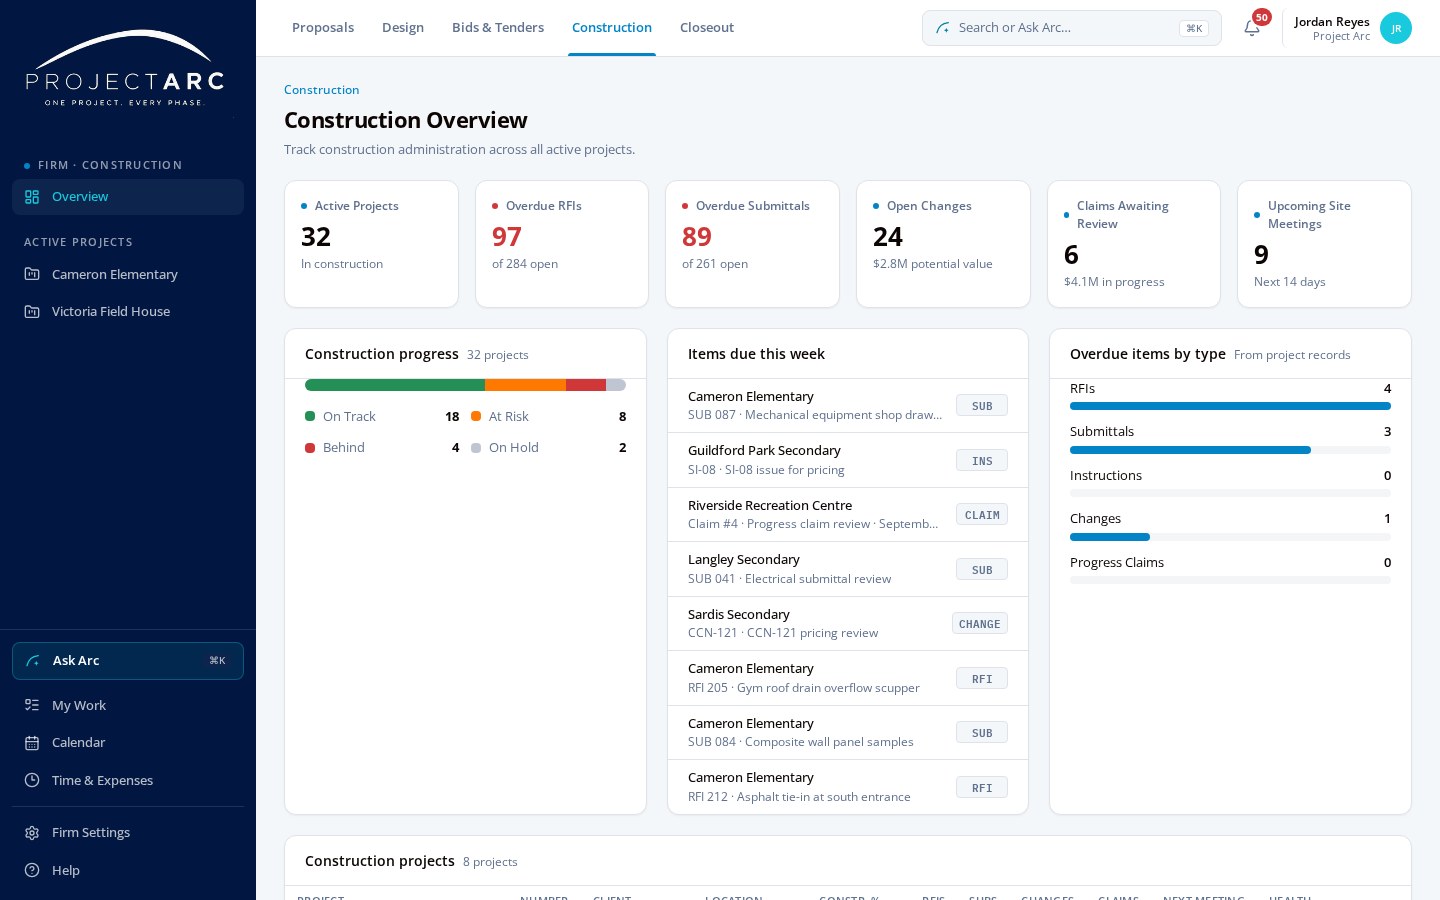
Task: Click orange At Risk progress bar segment
Action: point(525,385)
